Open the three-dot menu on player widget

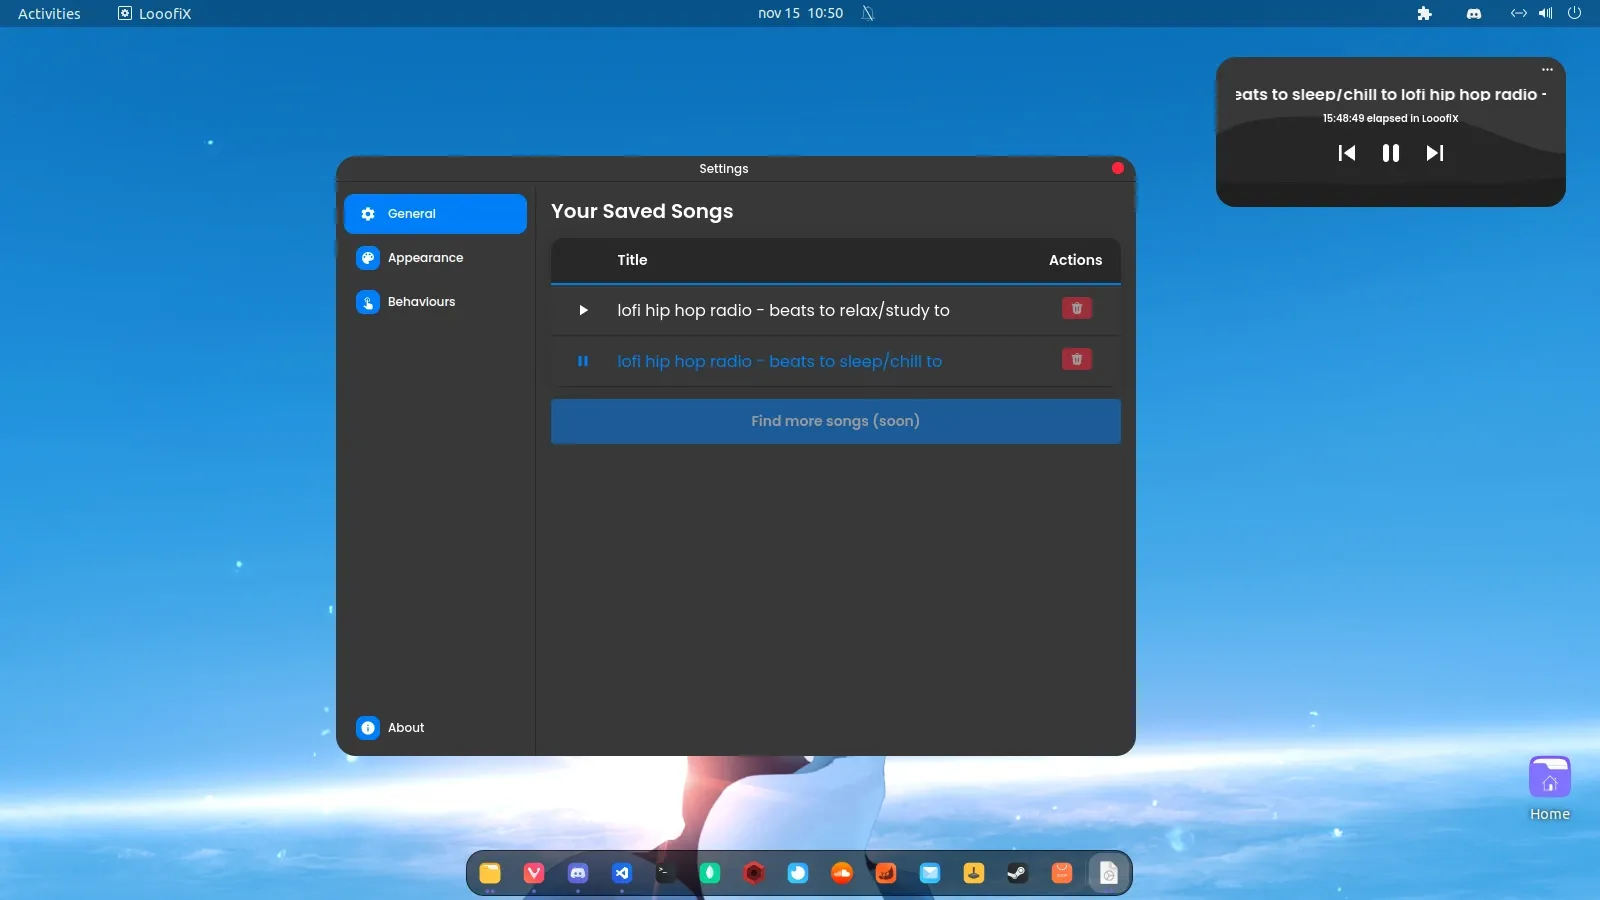[x=1547, y=70]
